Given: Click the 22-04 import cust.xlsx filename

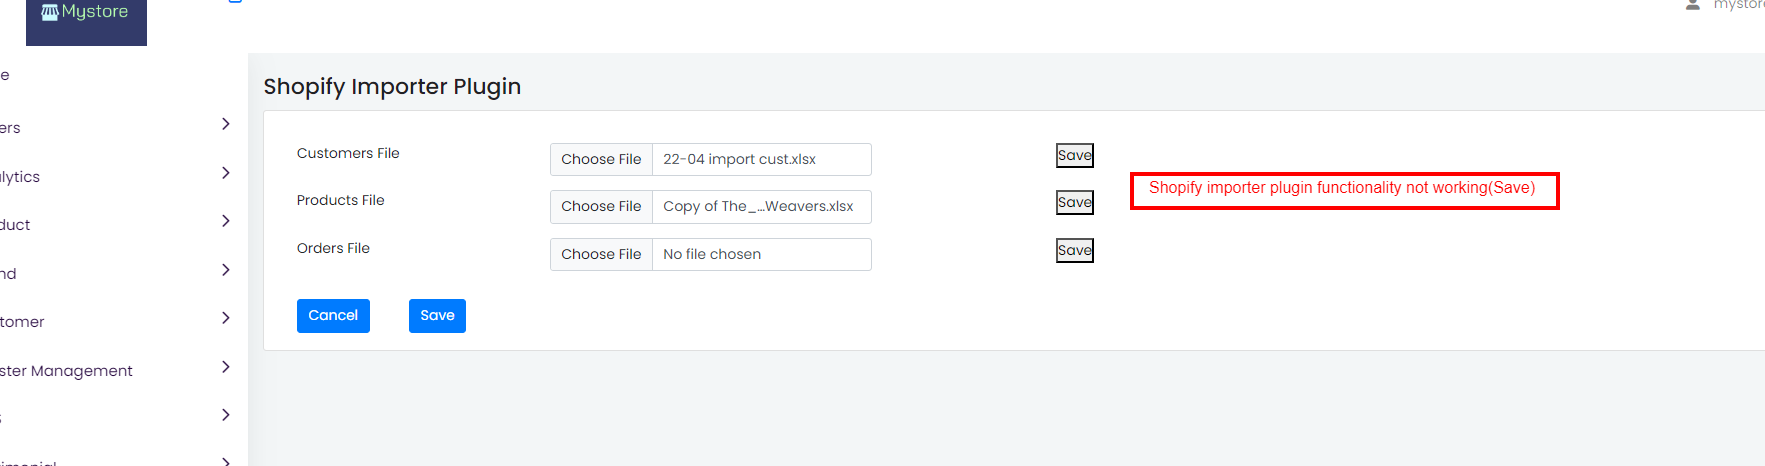Looking at the screenshot, I should 739,160.
